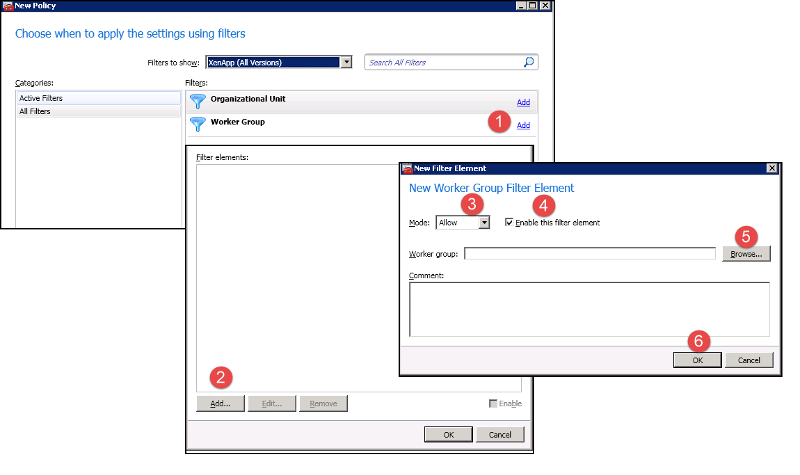Click the Remove button under Filter elements

point(323,404)
